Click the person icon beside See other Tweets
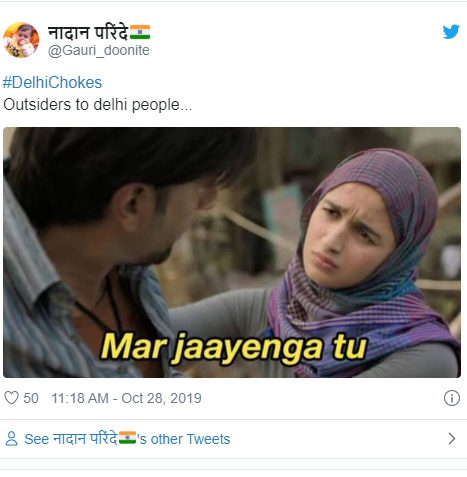467x477 pixels. pyautogui.click(x=11, y=439)
